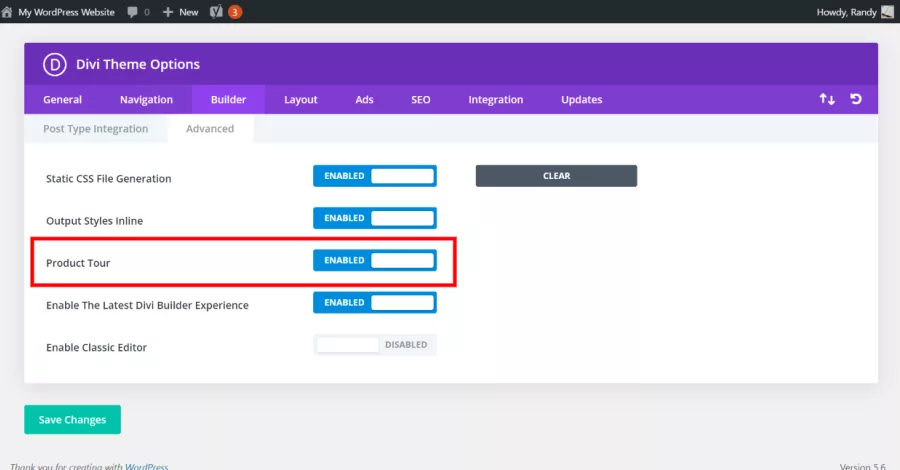This screenshot has width=900, height=470.
Task: Open My WordPress Website link
Action: 67,12
